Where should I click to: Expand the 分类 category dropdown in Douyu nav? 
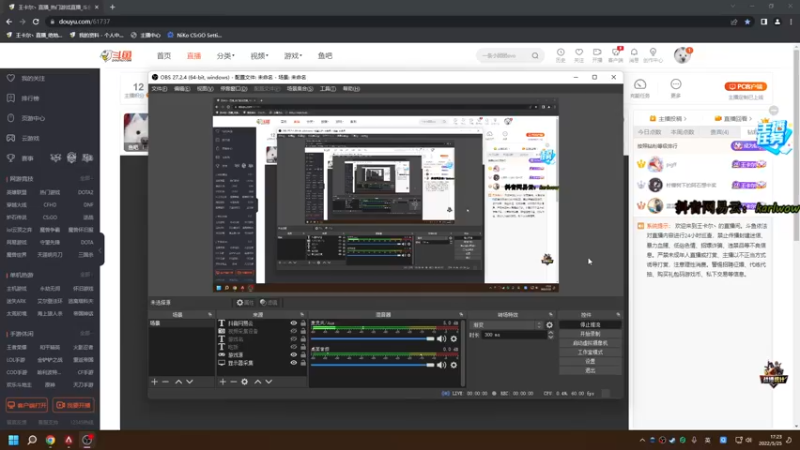tap(225, 56)
